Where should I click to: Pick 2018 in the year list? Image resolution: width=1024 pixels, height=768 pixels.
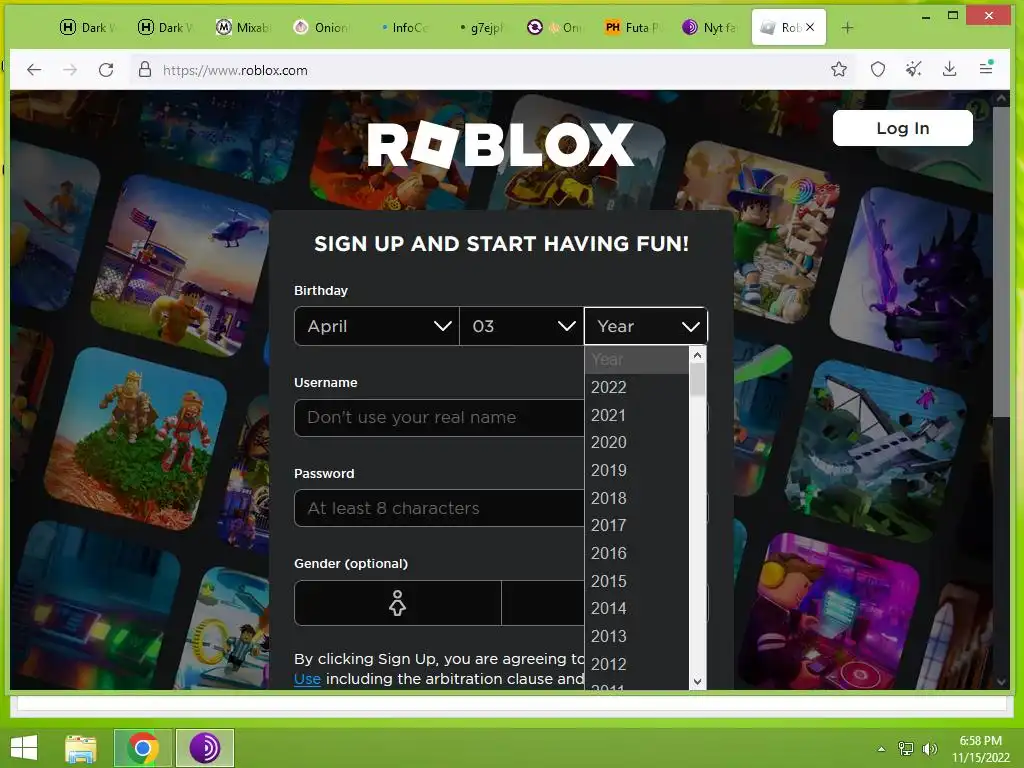[637, 498]
